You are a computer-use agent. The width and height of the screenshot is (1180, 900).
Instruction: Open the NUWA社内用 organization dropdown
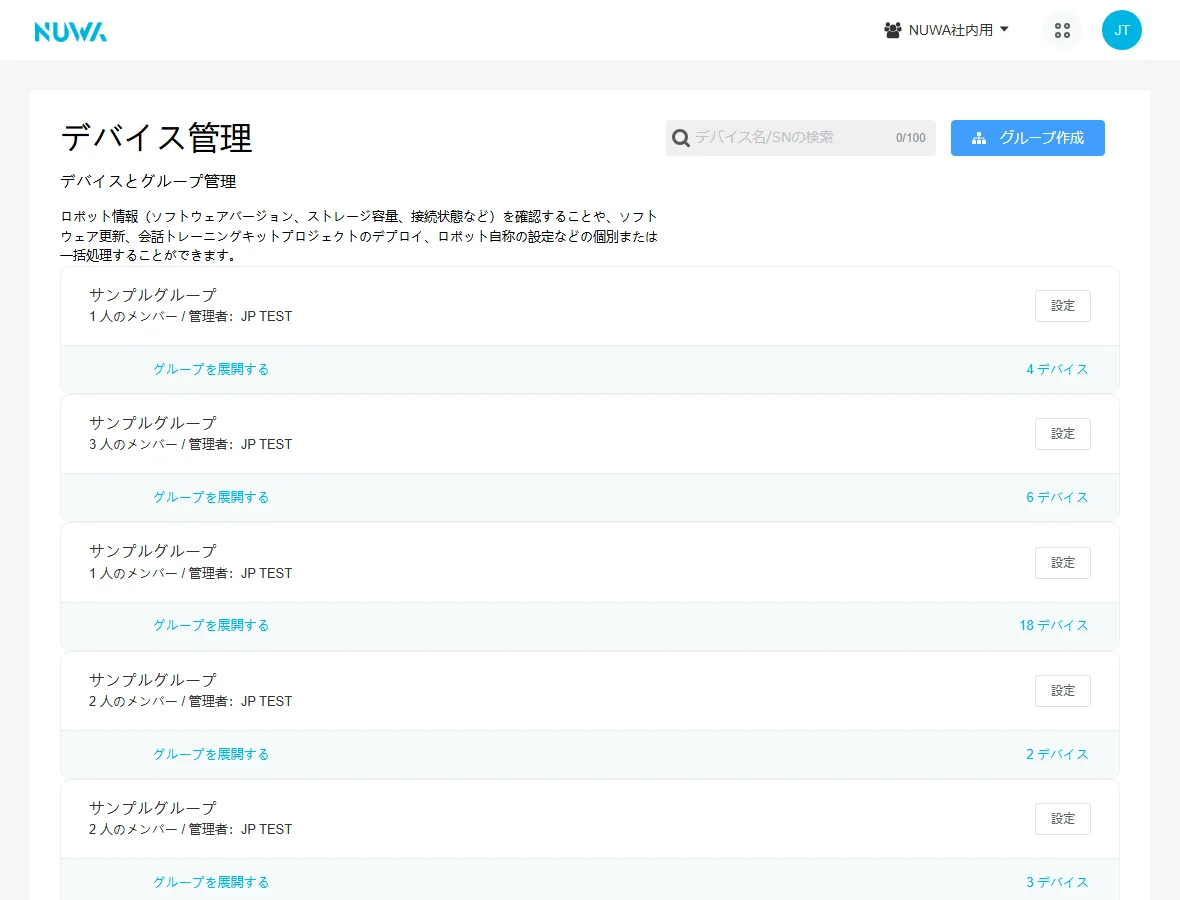coord(946,30)
